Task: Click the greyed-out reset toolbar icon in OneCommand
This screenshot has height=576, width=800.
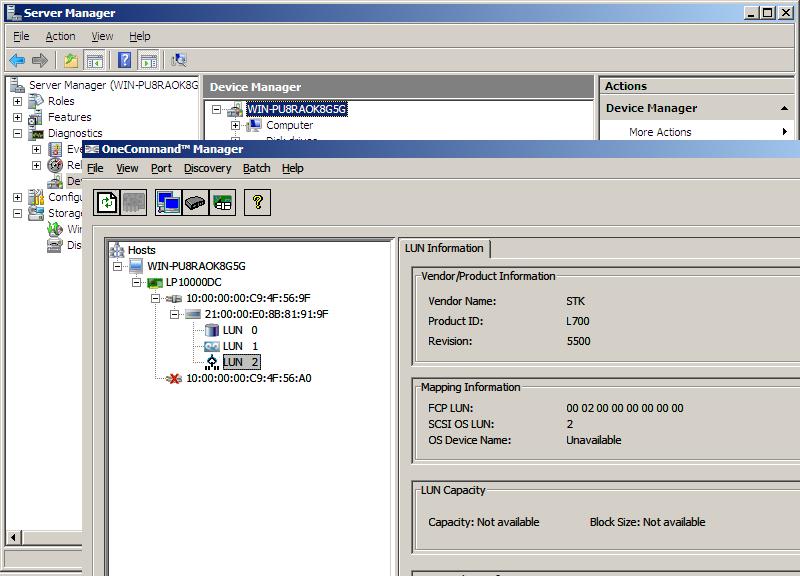Action: click(134, 203)
